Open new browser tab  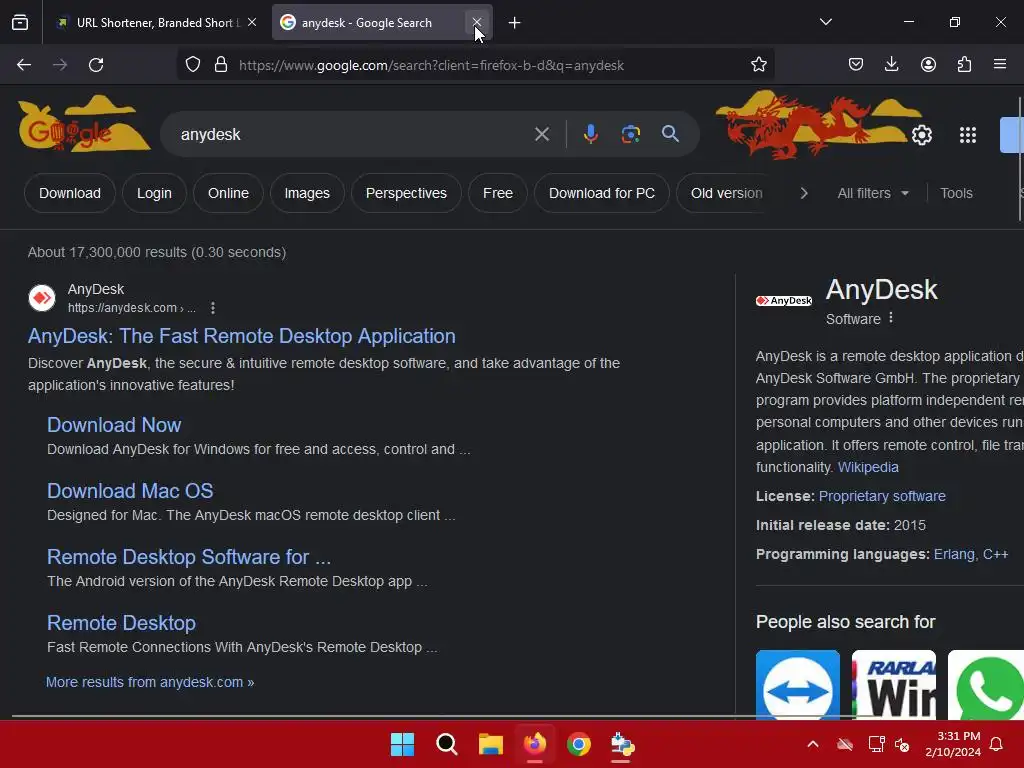click(515, 23)
